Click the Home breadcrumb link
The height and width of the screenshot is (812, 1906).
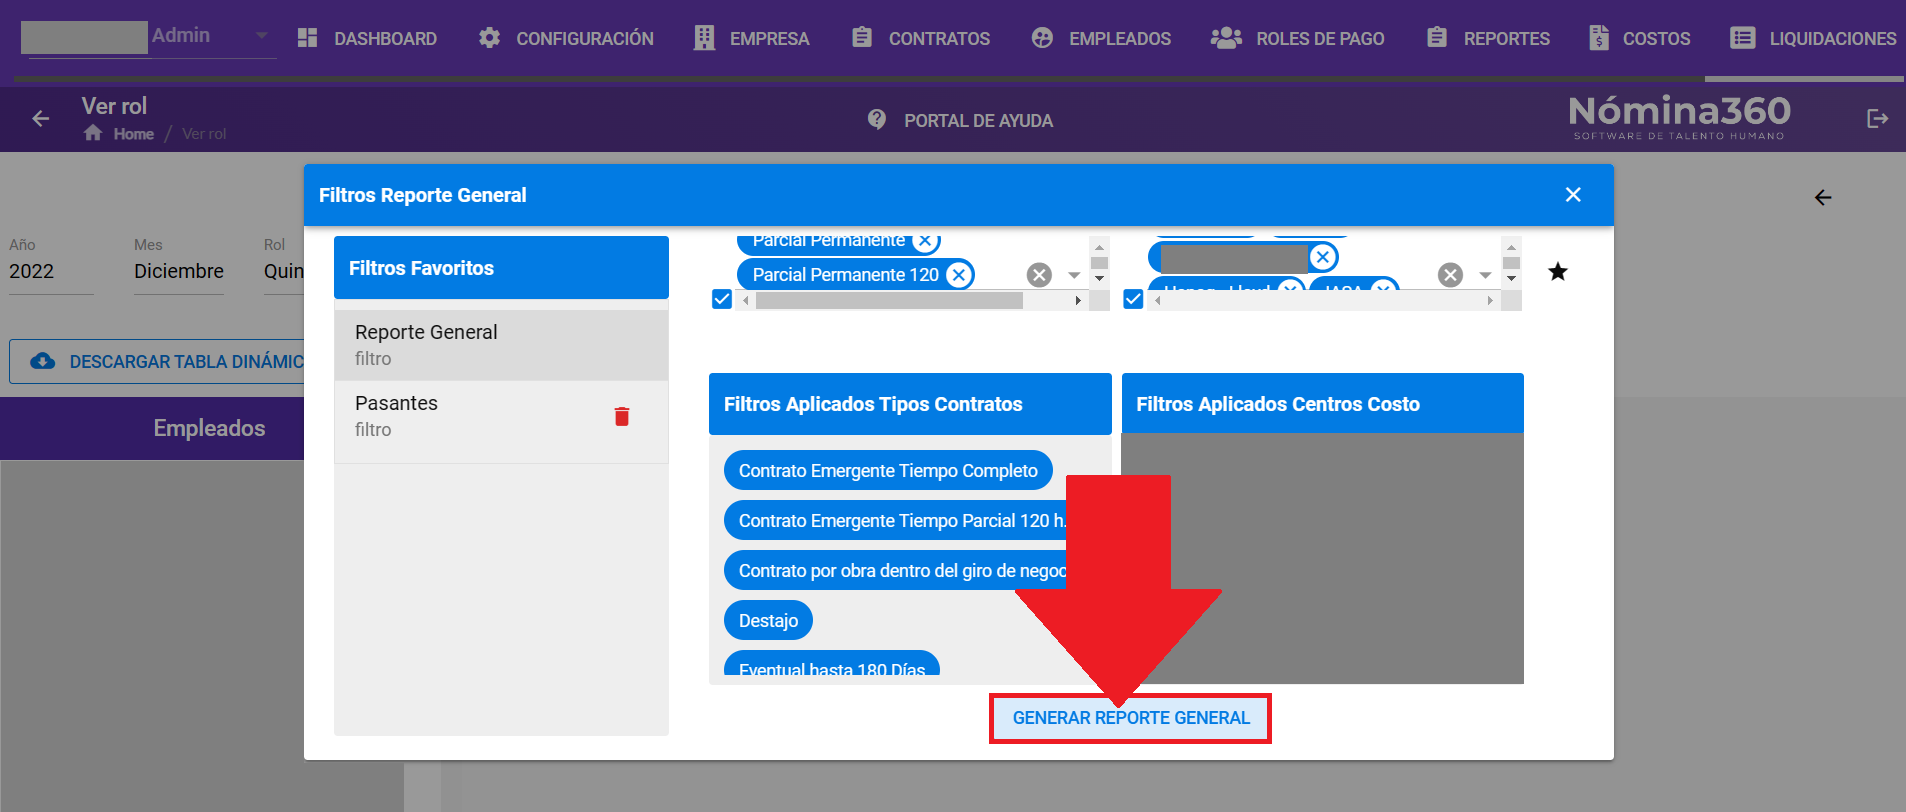(133, 134)
